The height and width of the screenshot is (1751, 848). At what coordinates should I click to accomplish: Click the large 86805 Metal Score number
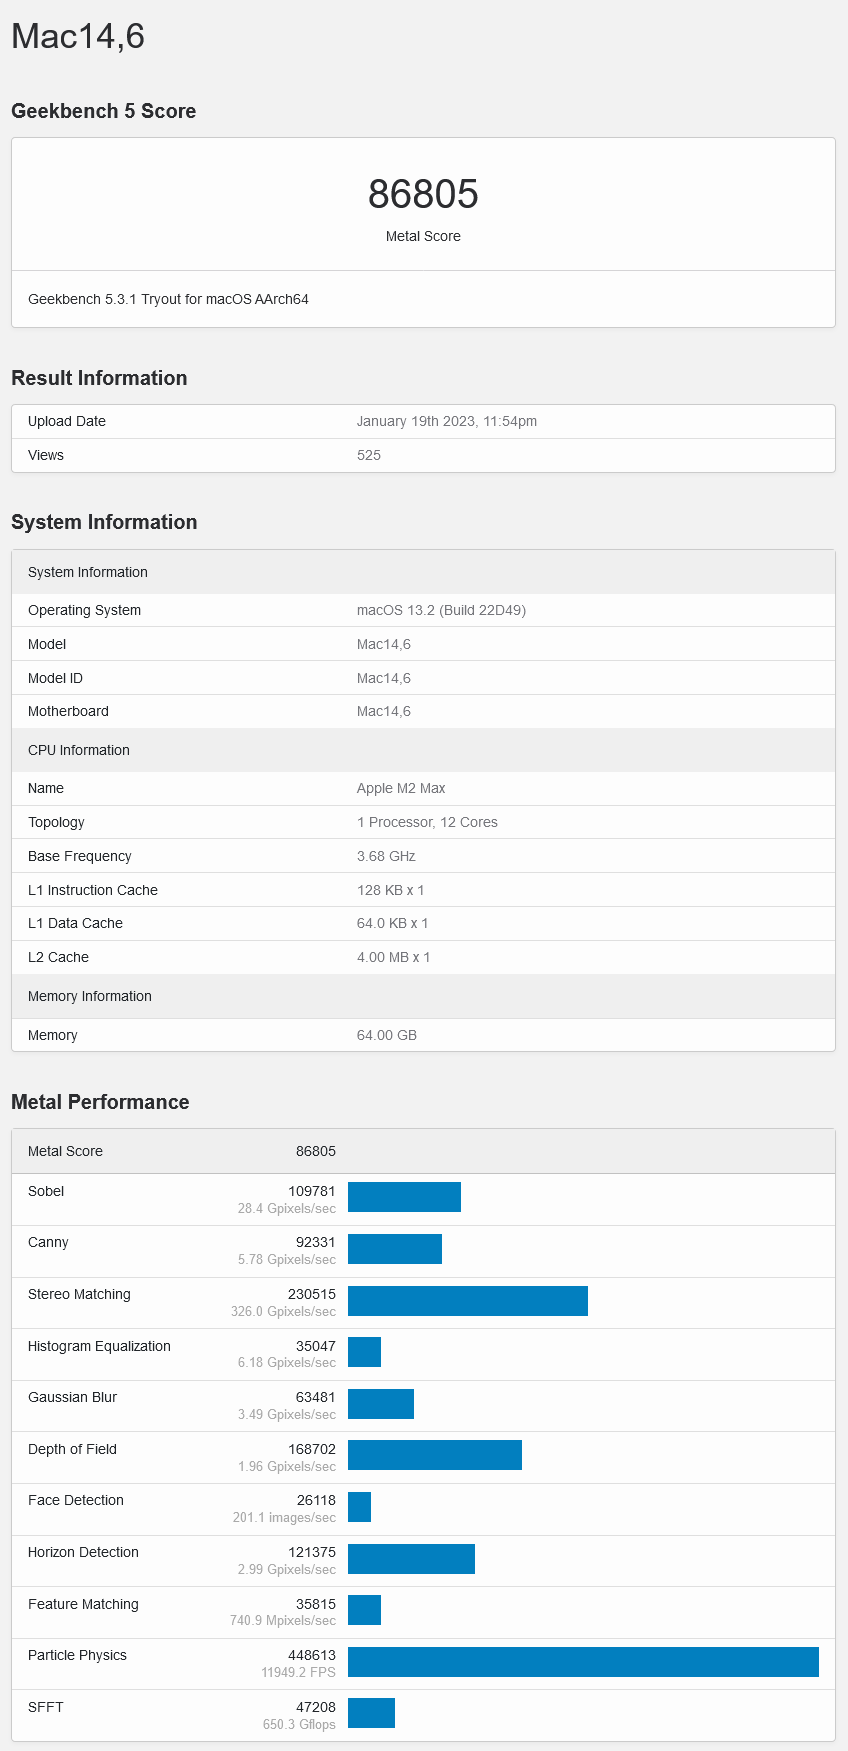(x=423, y=194)
